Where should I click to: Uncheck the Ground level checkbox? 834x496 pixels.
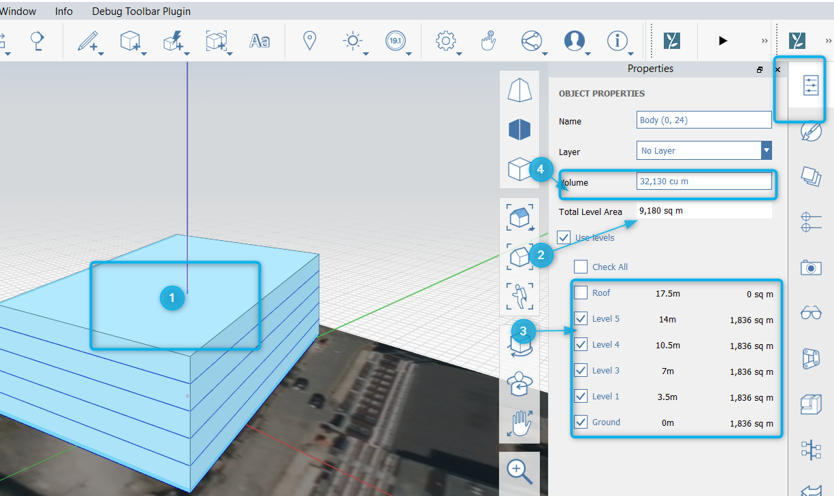tap(581, 422)
